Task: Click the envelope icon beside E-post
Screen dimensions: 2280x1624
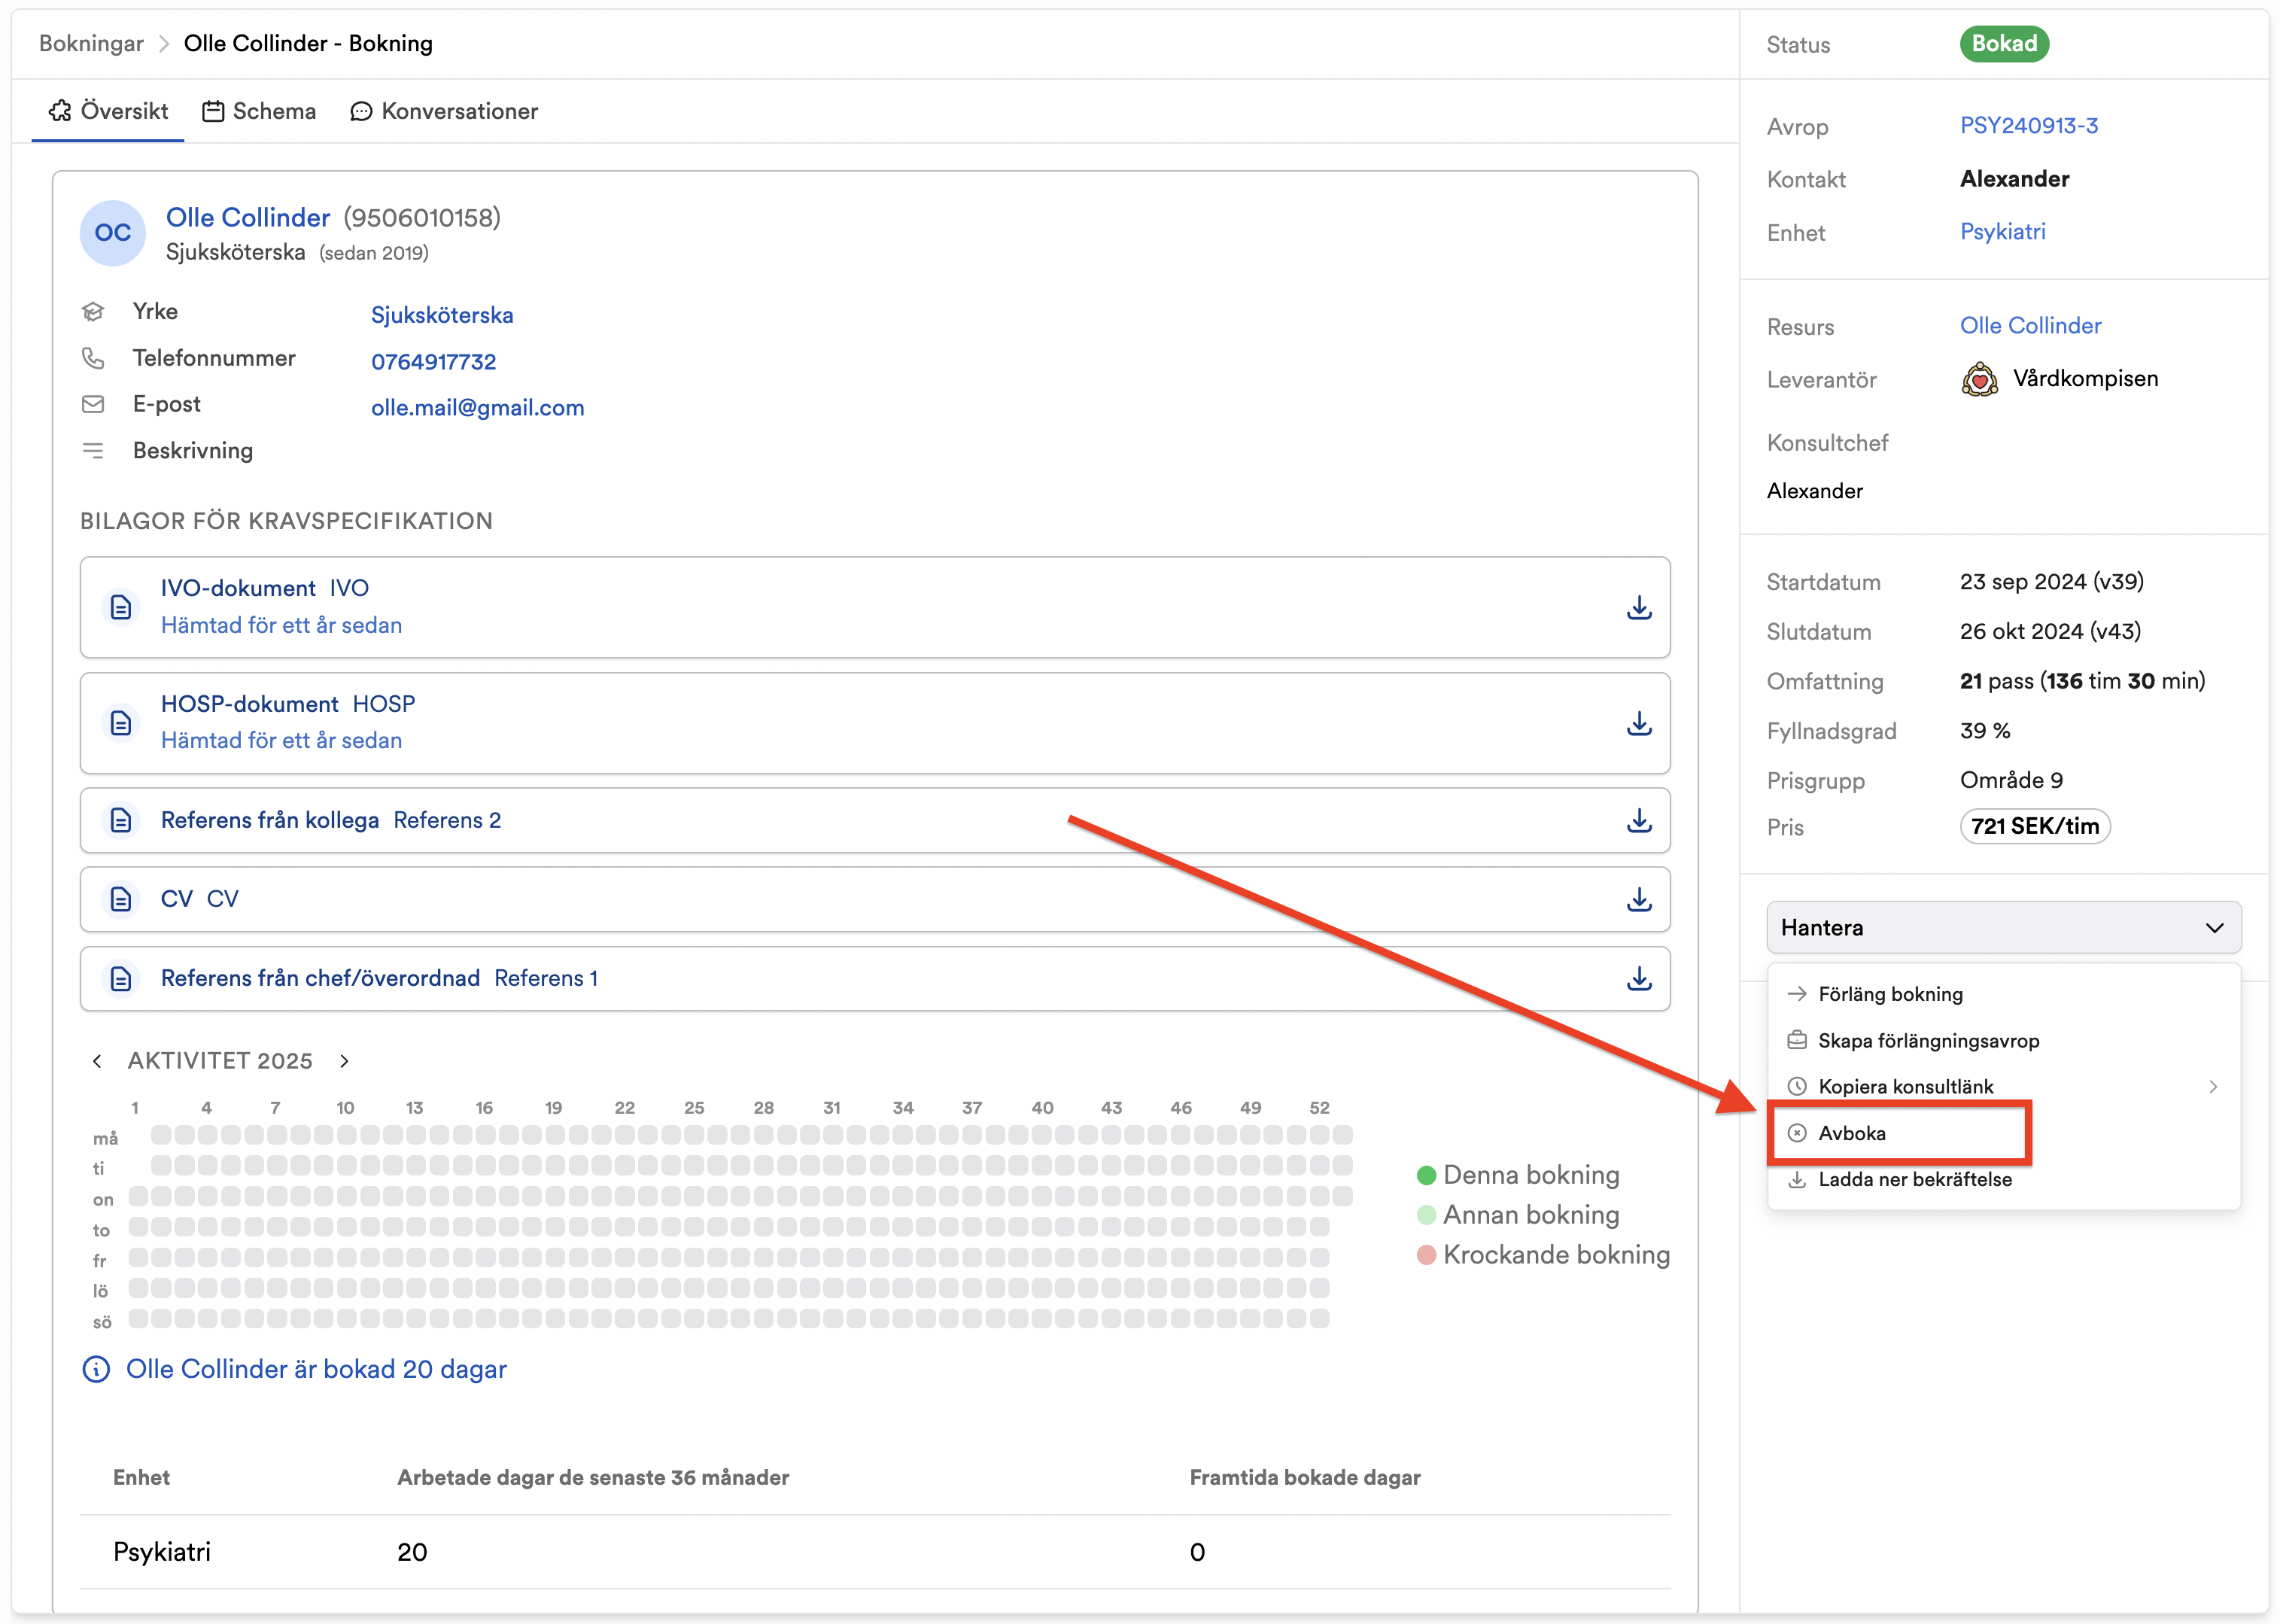Action: (x=93, y=404)
